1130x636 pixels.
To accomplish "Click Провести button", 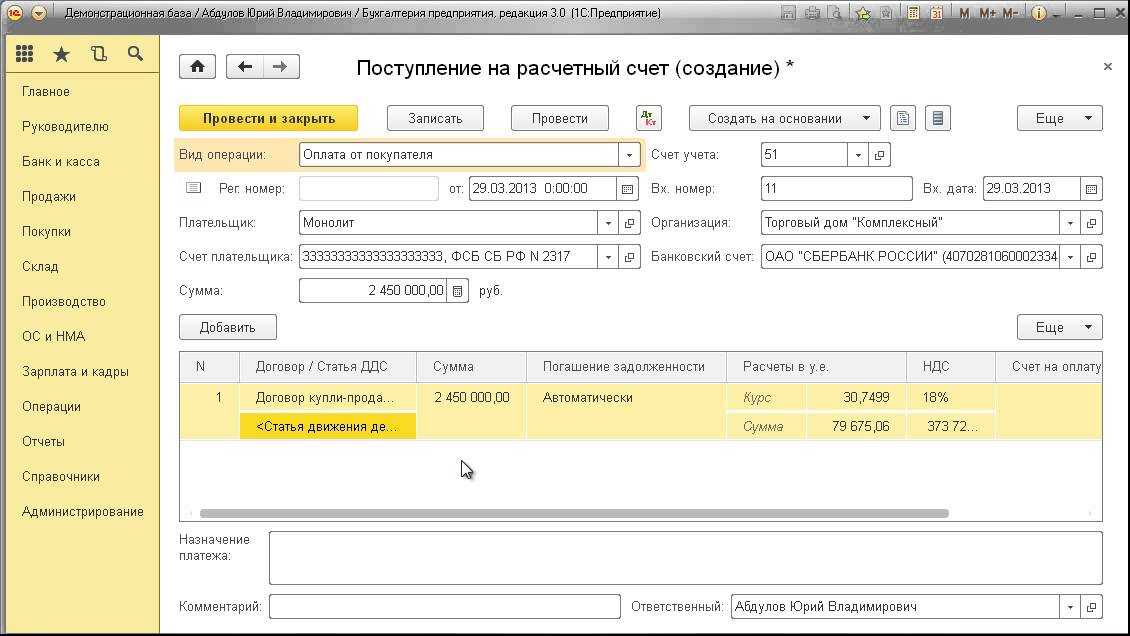I will click(x=559, y=118).
